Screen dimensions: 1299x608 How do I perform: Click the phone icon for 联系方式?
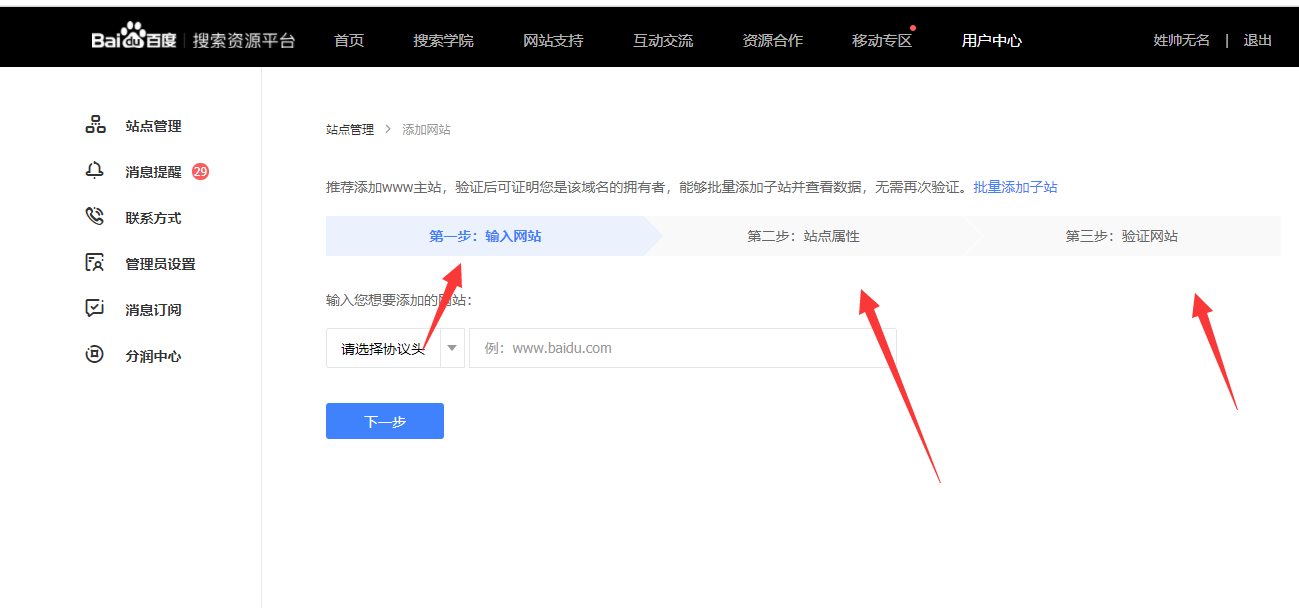[95, 217]
